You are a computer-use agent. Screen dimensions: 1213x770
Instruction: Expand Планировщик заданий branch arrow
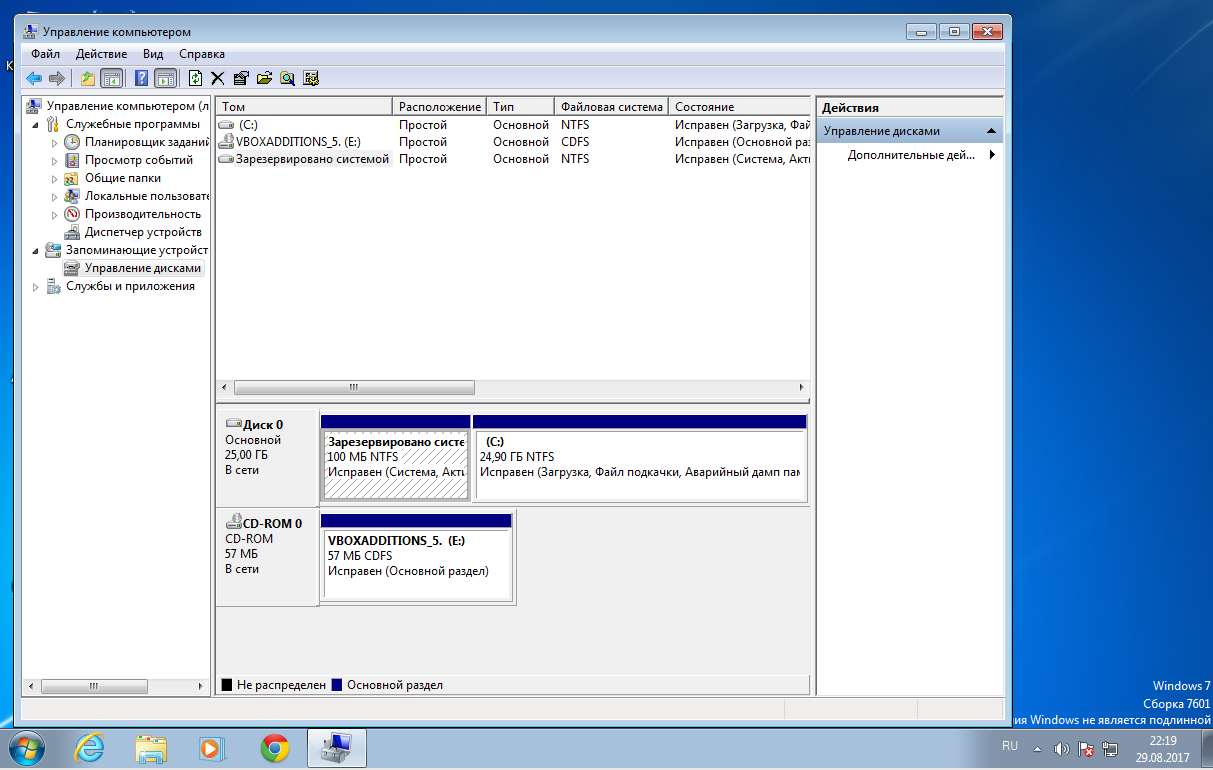pyautogui.click(x=55, y=143)
